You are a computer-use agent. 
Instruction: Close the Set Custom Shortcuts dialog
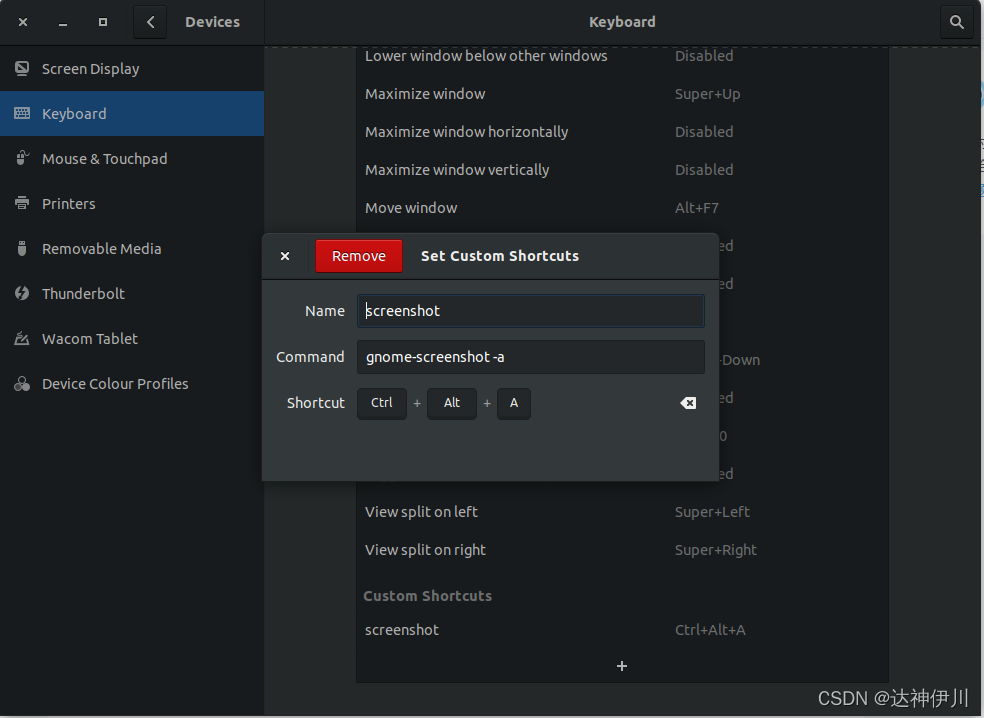click(x=285, y=256)
